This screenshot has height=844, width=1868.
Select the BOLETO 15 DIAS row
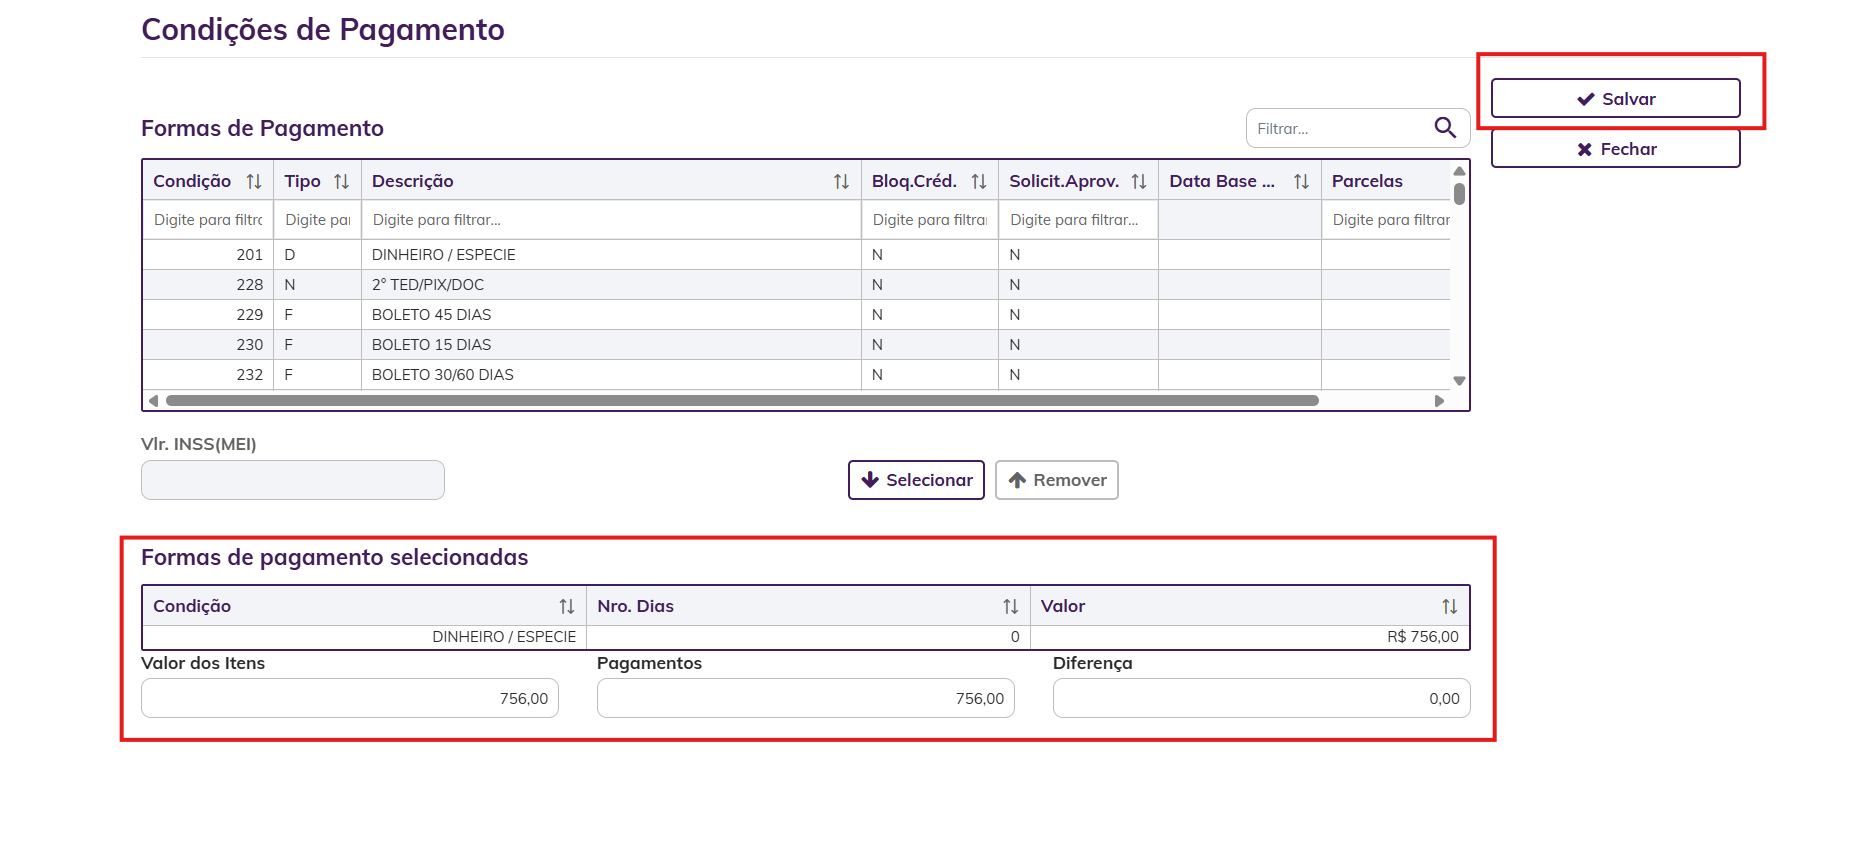point(796,345)
